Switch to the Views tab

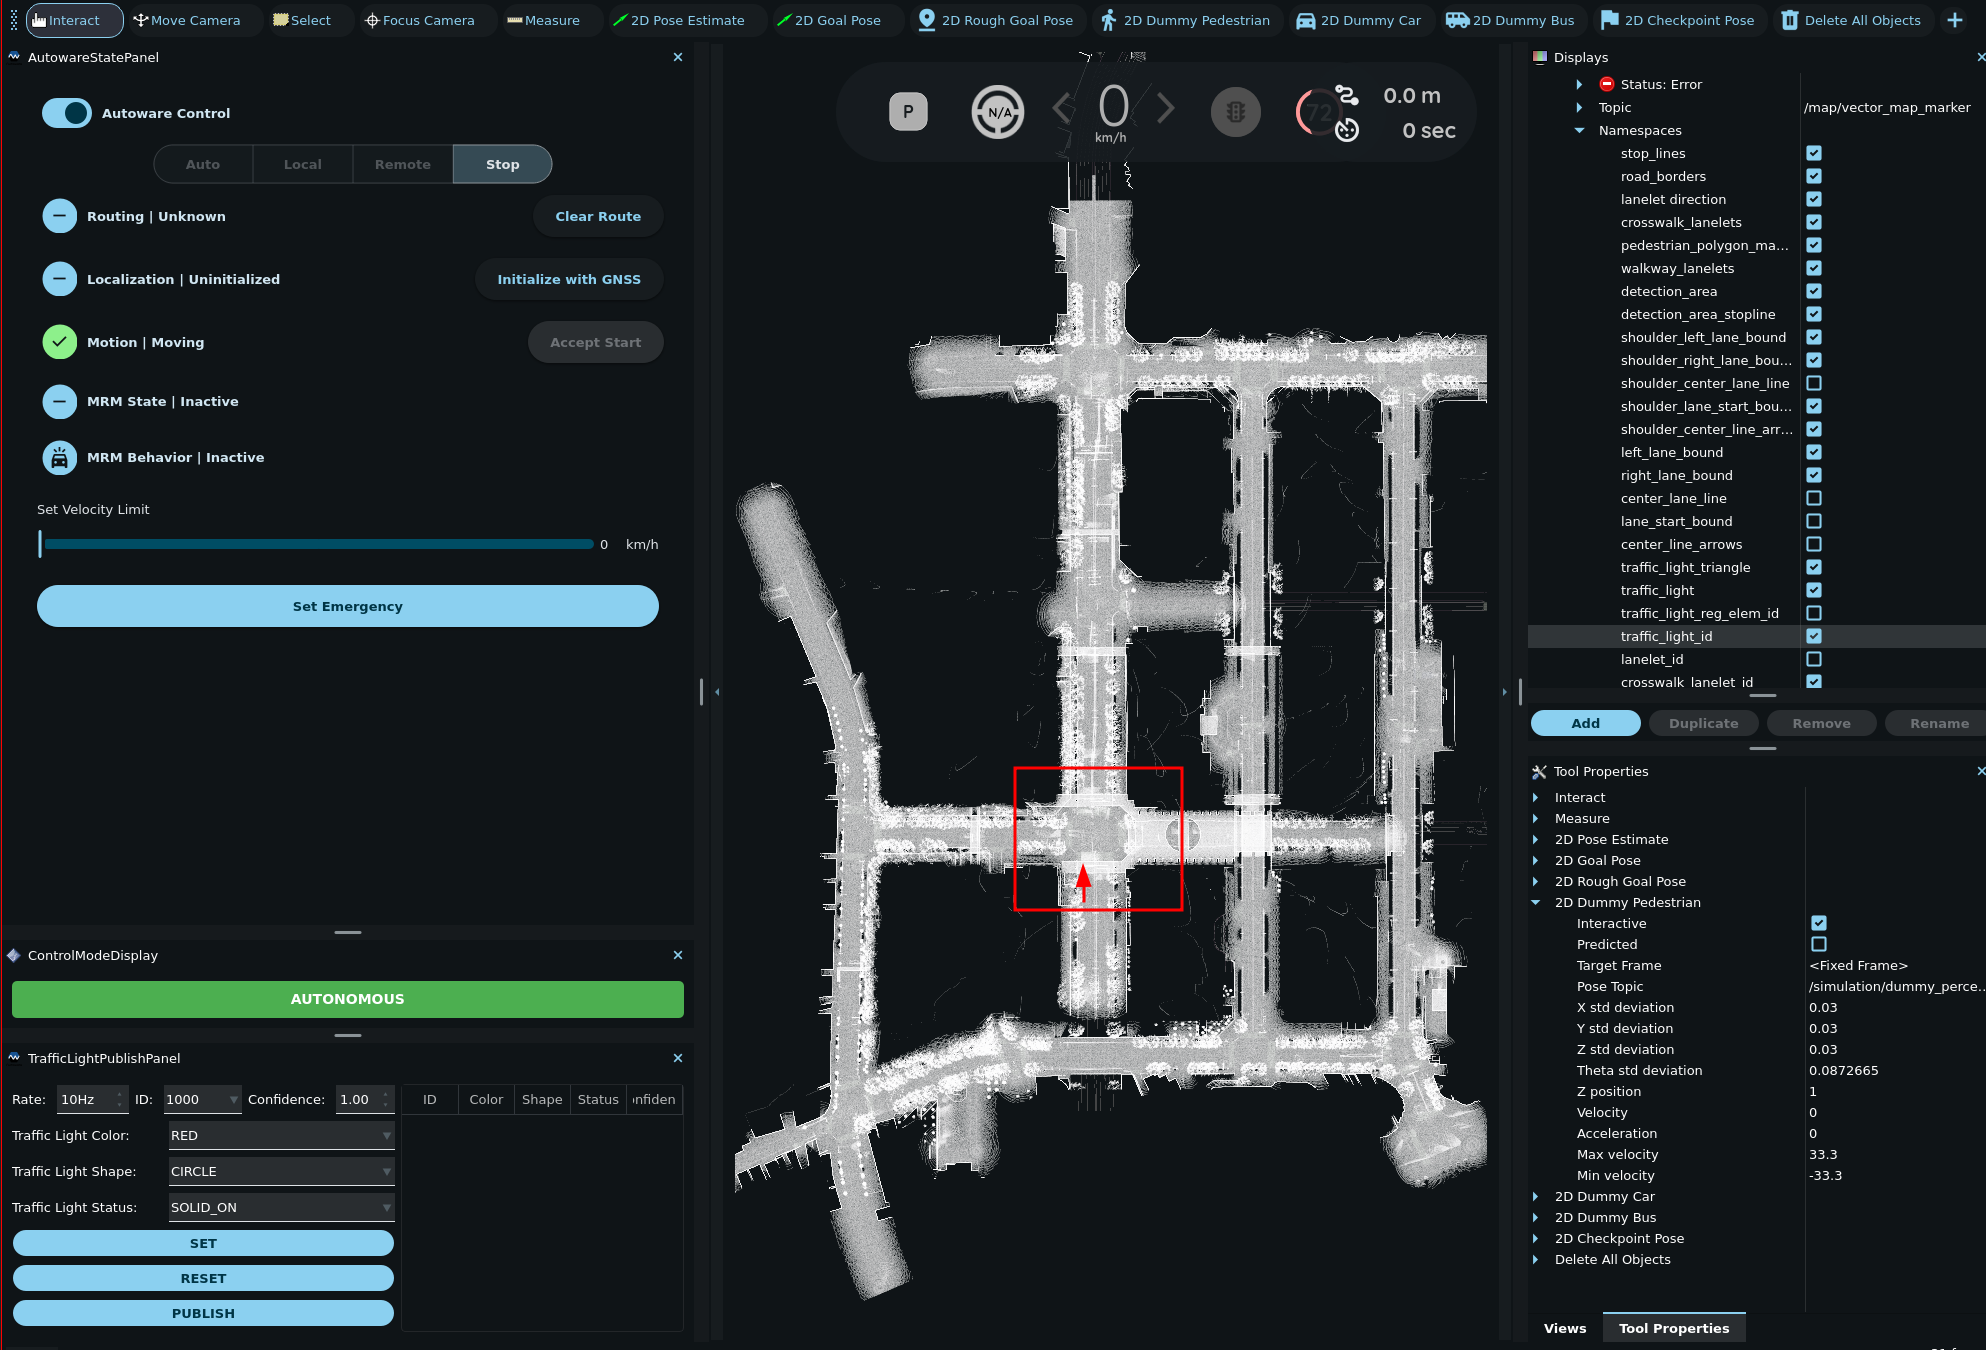(1565, 1328)
